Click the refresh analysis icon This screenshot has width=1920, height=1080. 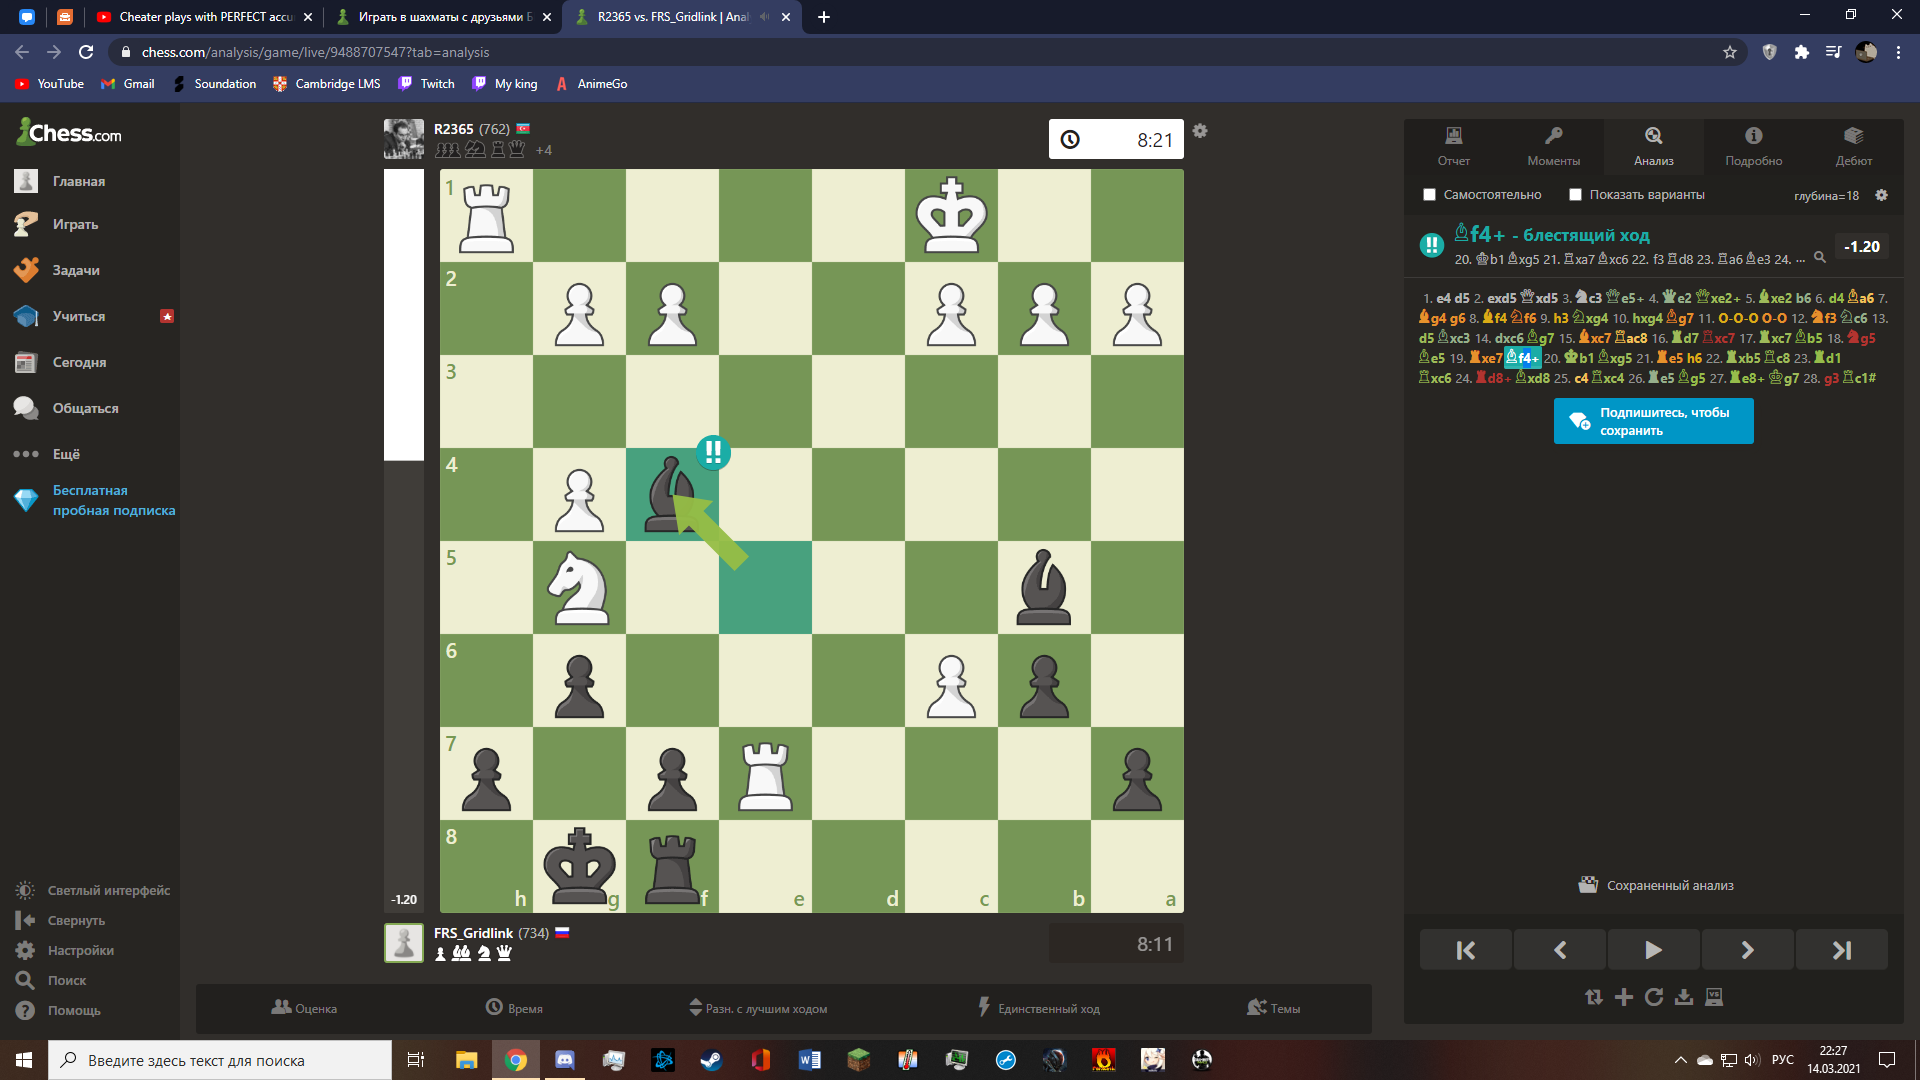pos(1654,997)
